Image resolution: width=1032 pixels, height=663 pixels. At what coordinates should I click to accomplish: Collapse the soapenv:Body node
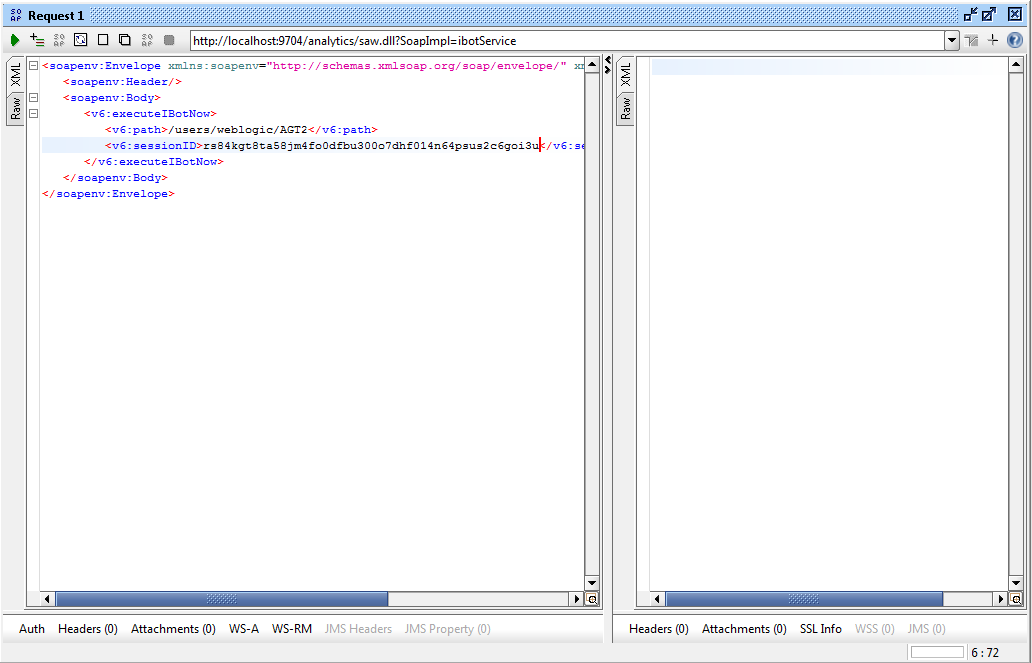(33, 97)
